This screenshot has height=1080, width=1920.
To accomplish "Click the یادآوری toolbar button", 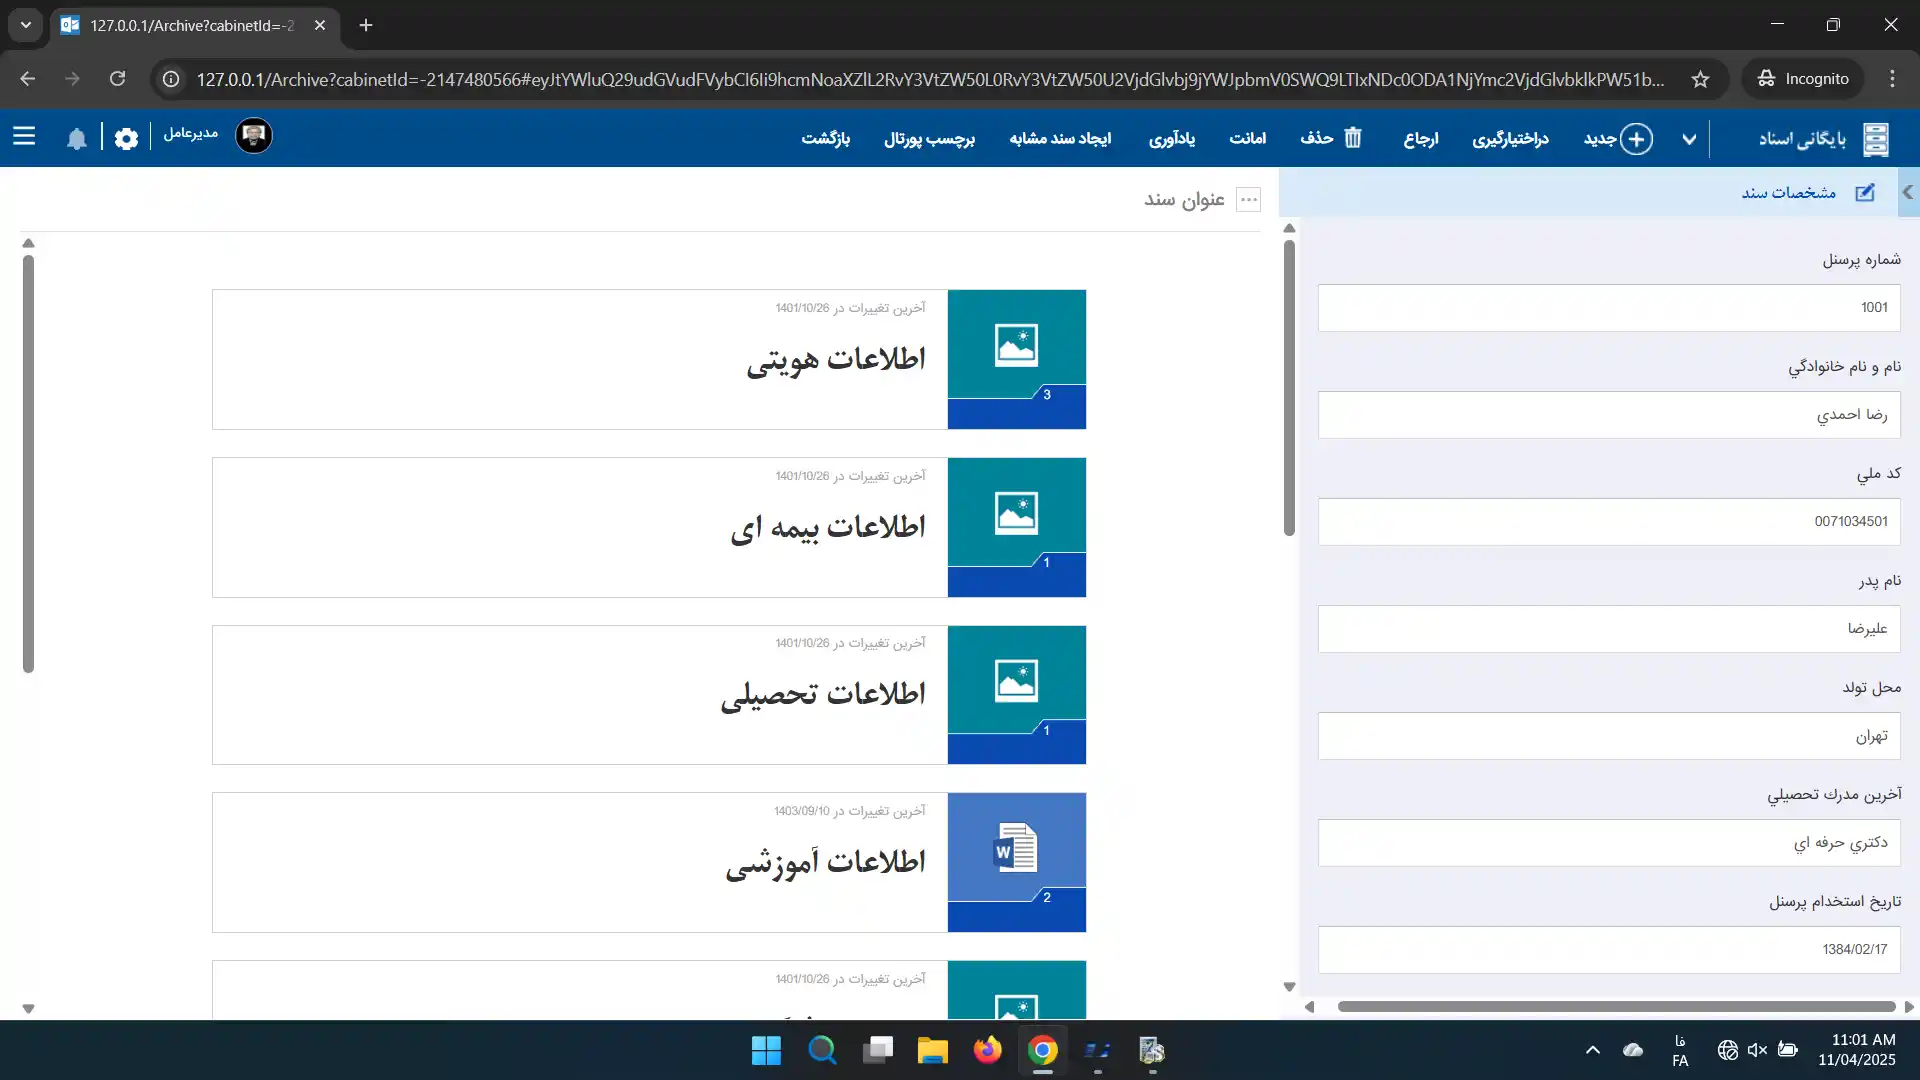I will tap(1171, 139).
